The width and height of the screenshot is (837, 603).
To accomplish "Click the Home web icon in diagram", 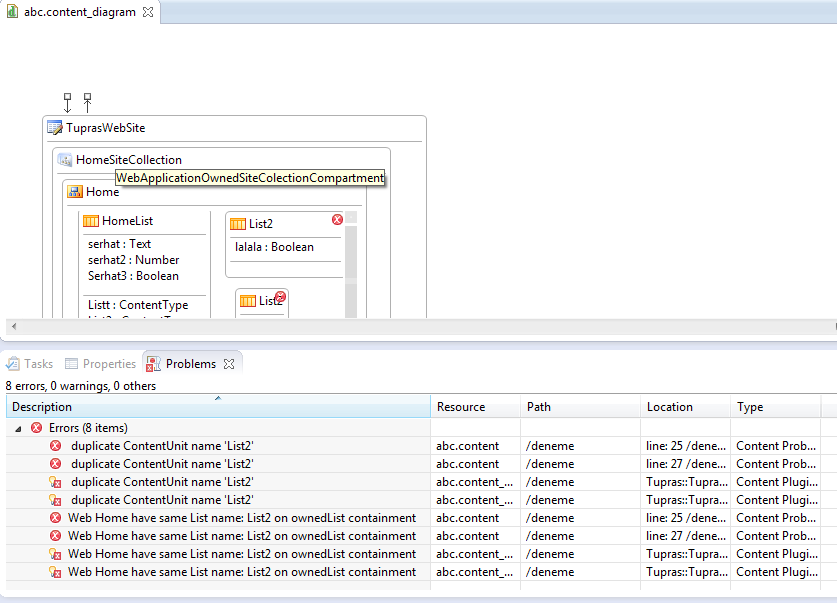I will tap(74, 192).
